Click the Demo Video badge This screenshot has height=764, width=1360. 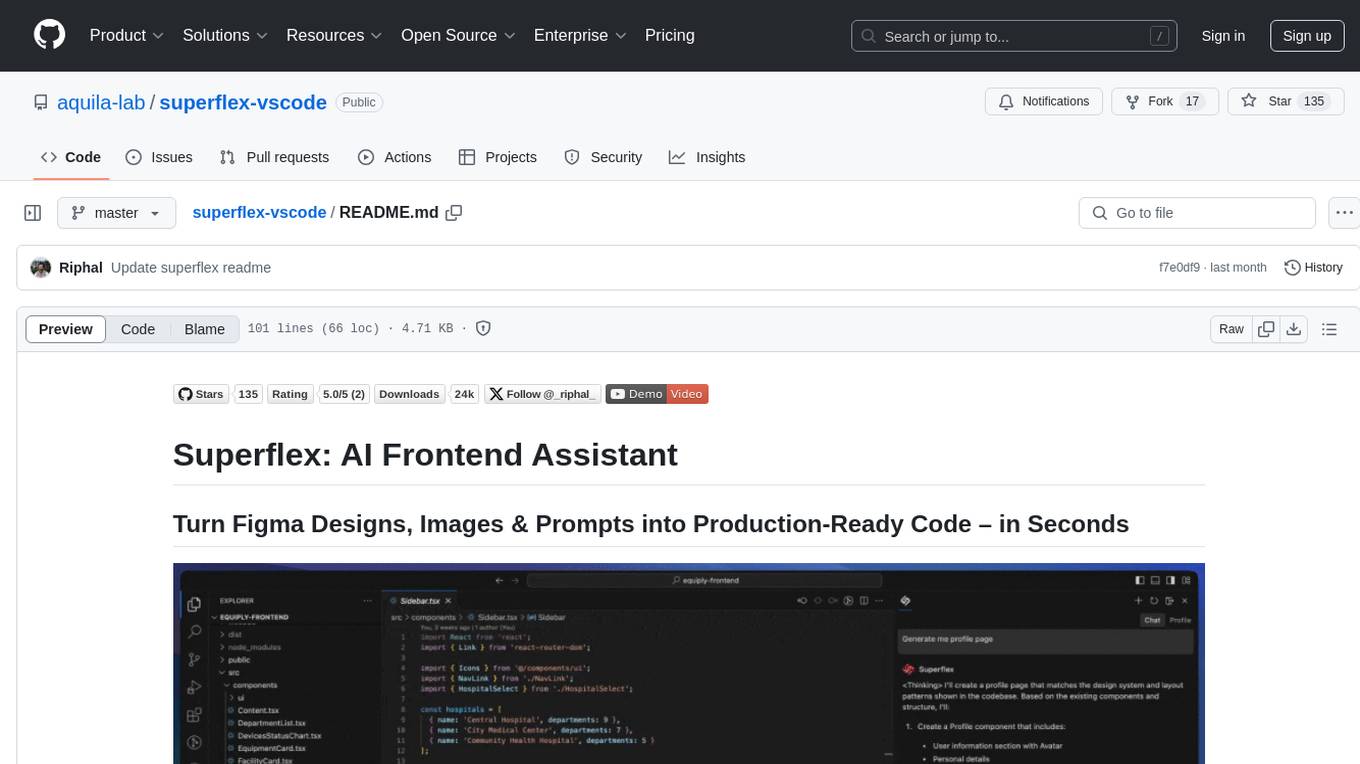point(656,394)
